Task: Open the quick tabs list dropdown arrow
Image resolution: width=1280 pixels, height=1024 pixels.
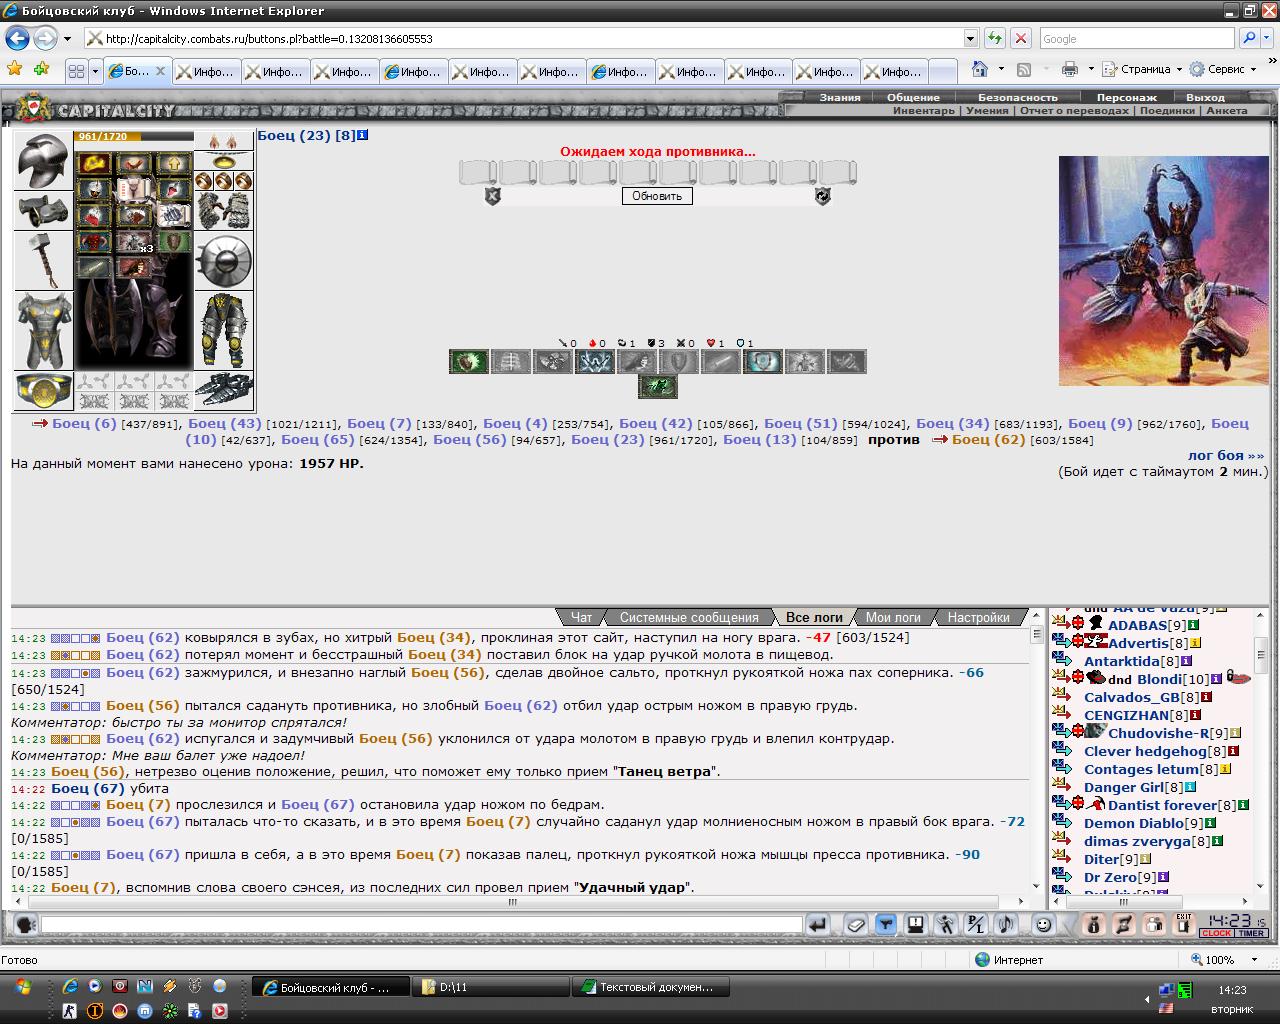Action: [x=96, y=71]
